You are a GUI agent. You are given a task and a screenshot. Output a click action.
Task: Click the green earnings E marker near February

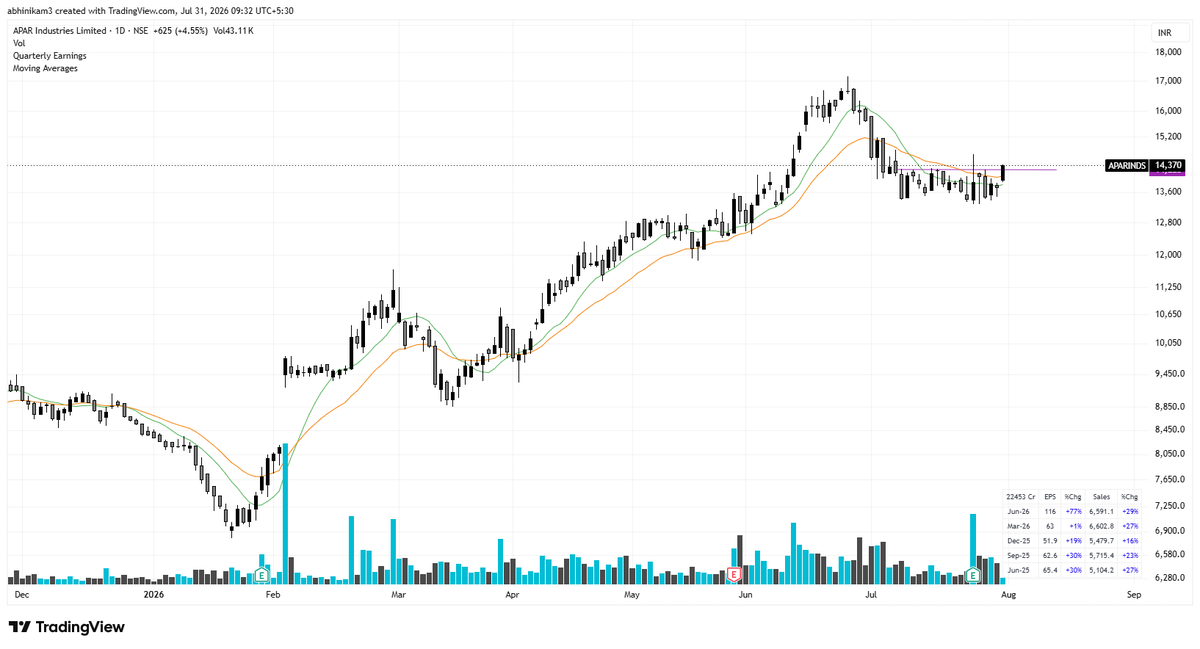(261, 575)
